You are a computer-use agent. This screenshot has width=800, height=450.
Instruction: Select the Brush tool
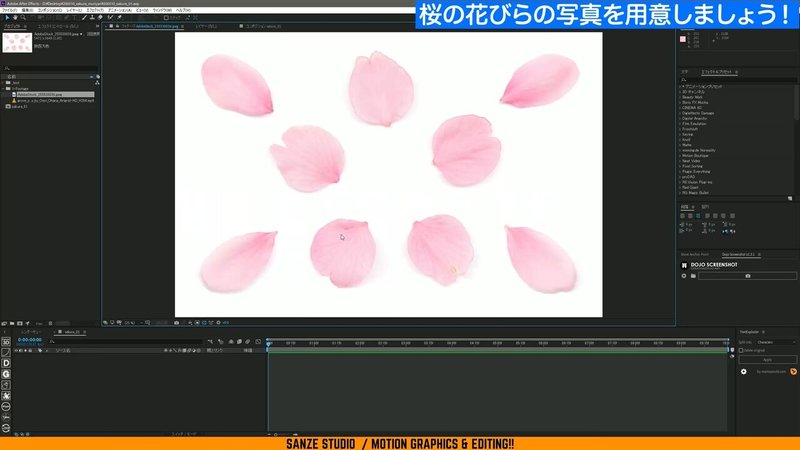(x=84, y=17)
